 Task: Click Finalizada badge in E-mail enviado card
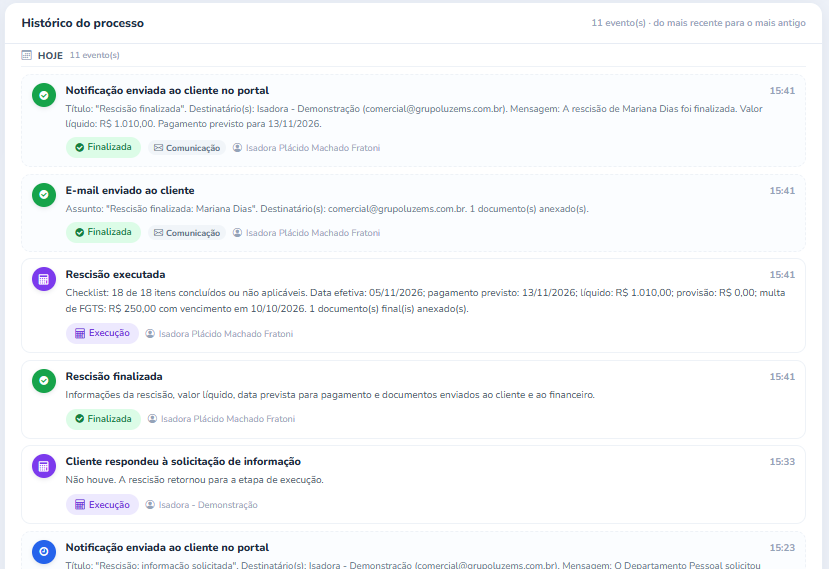104,233
